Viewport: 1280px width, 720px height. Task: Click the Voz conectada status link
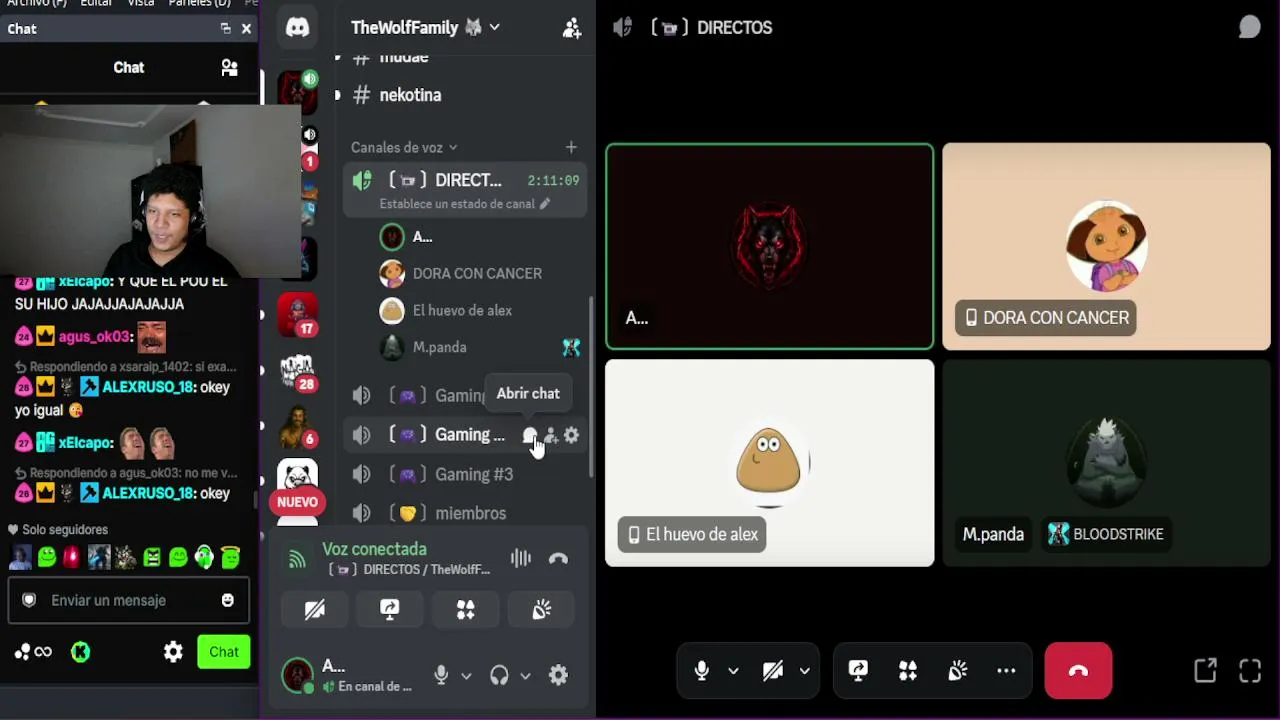click(374, 549)
